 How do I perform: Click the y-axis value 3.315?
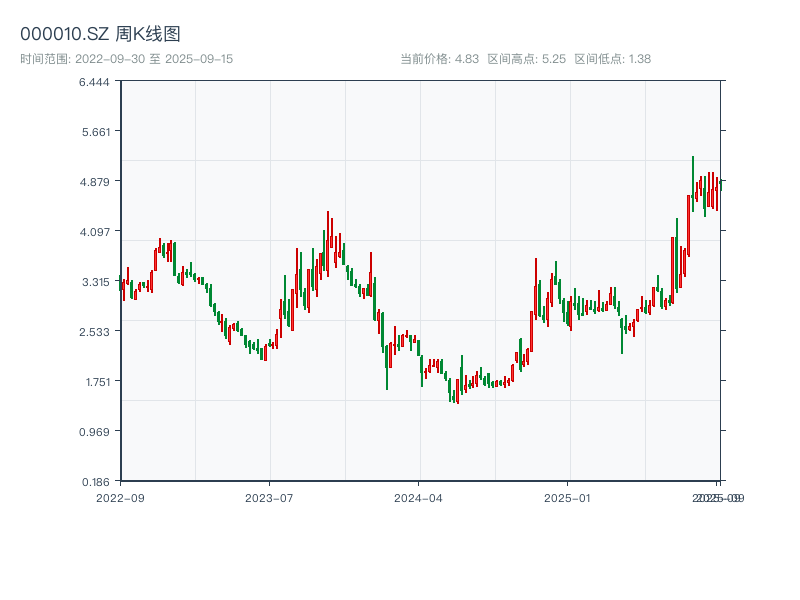pyautogui.click(x=96, y=282)
